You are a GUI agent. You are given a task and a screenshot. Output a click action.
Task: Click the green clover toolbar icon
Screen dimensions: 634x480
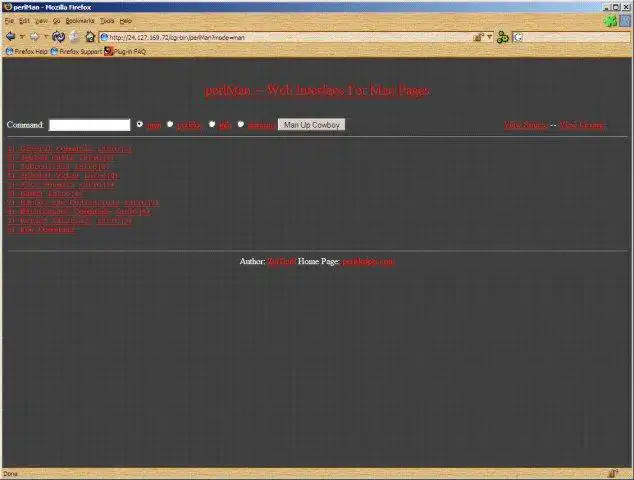coord(610,21)
